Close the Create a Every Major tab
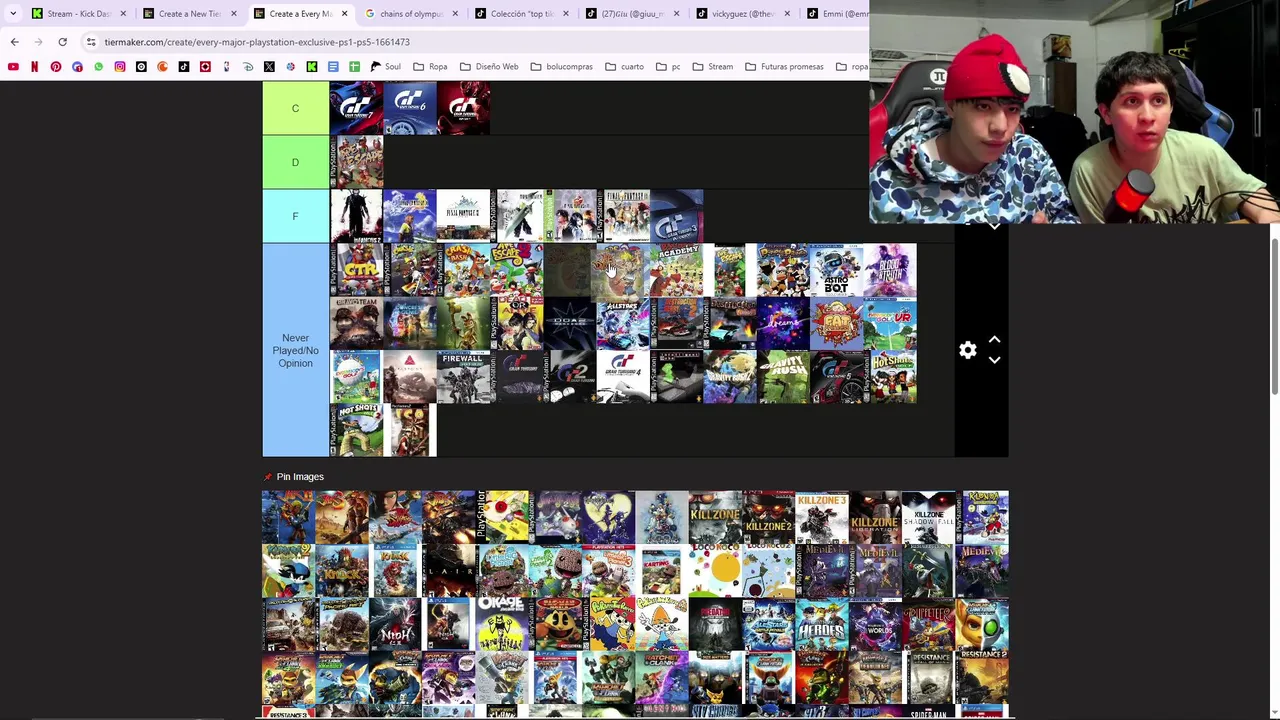1280x720 pixels. [344, 14]
